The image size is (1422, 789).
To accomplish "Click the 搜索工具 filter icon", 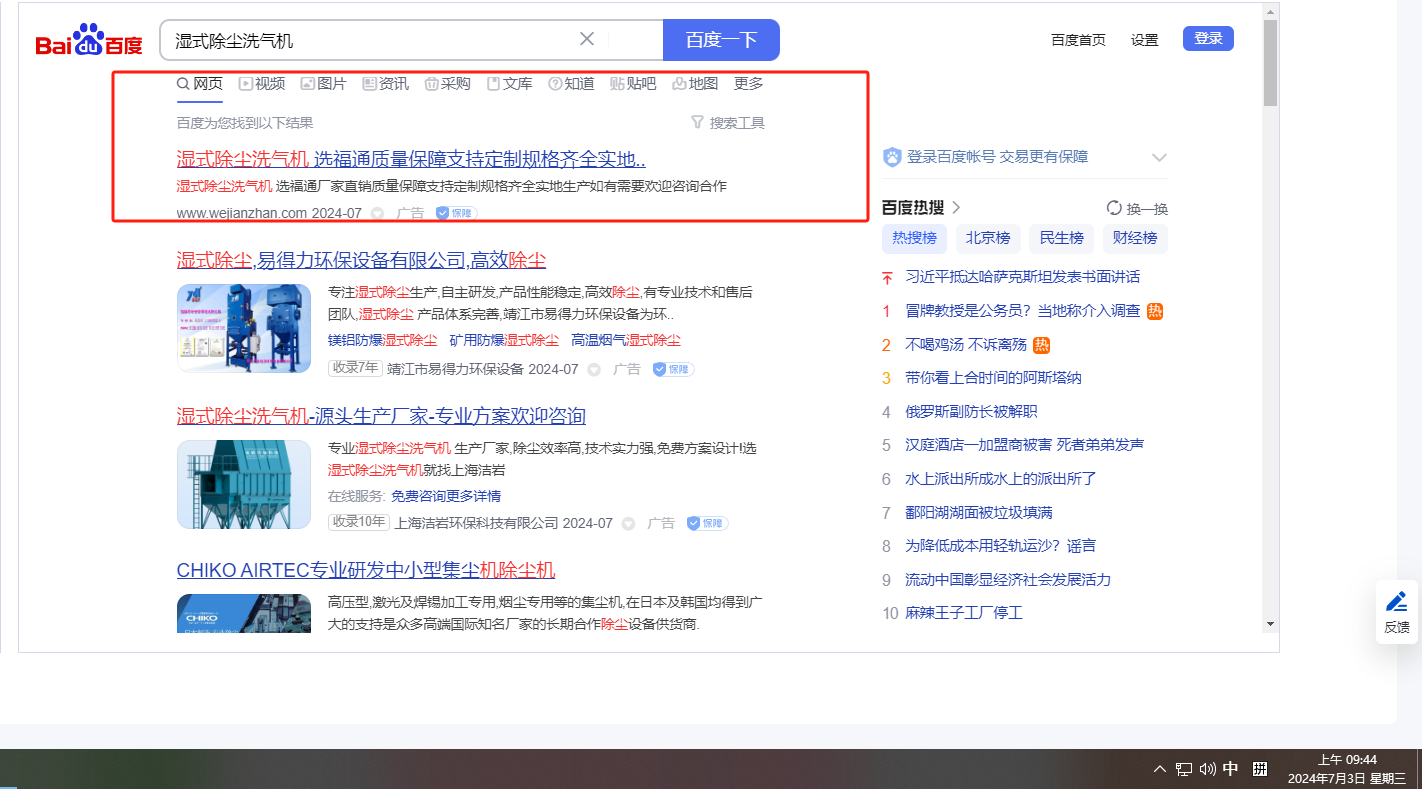I will [x=698, y=122].
